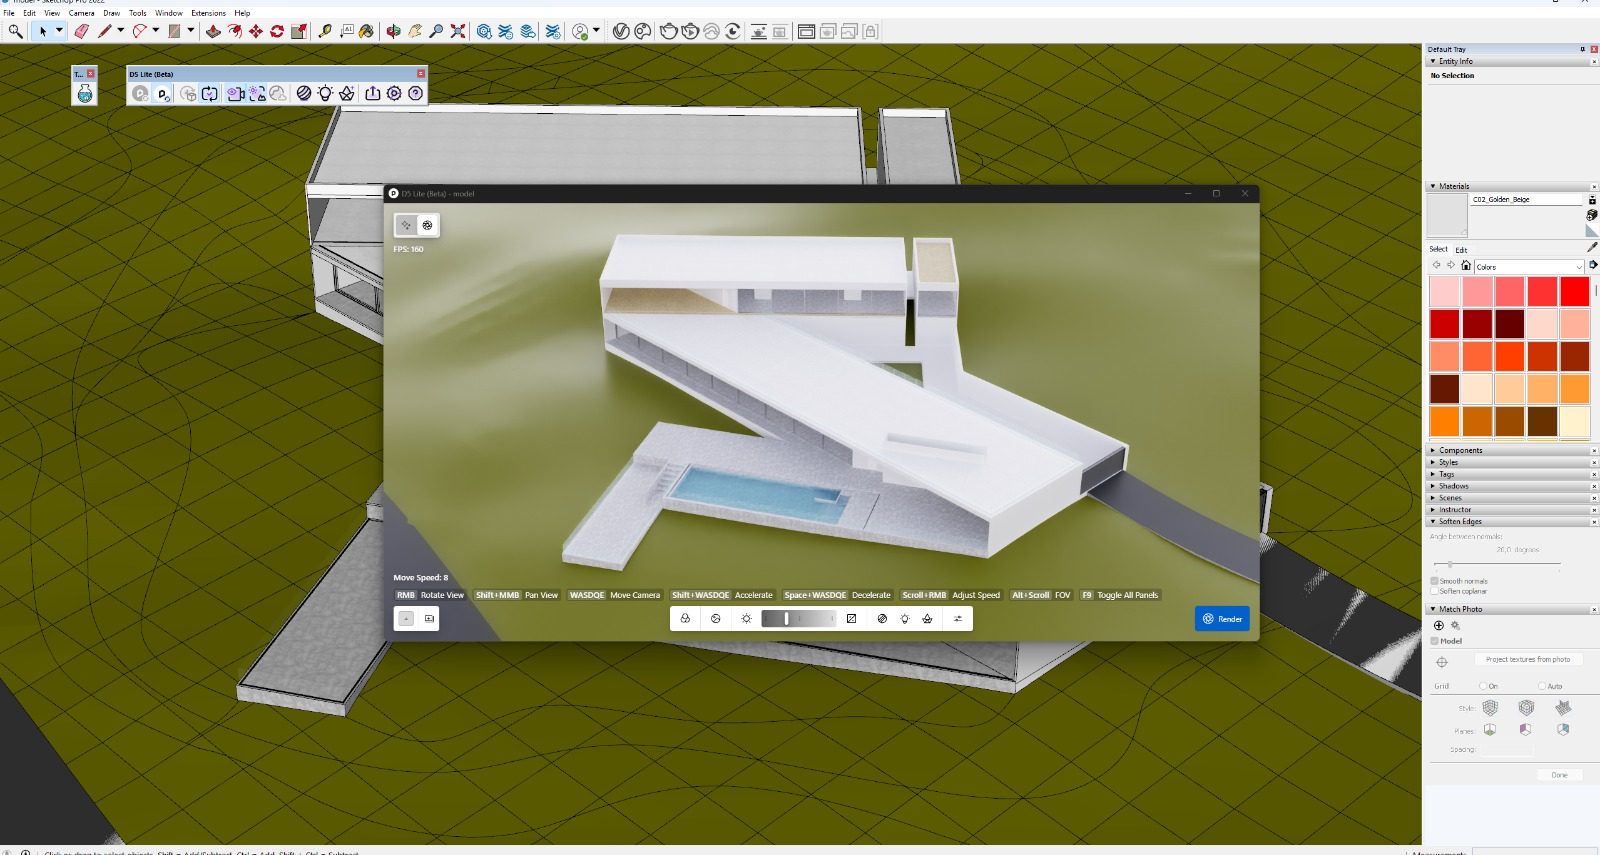Open D5 Lite help icon
The width and height of the screenshot is (1600, 855).
[x=416, y=93]
